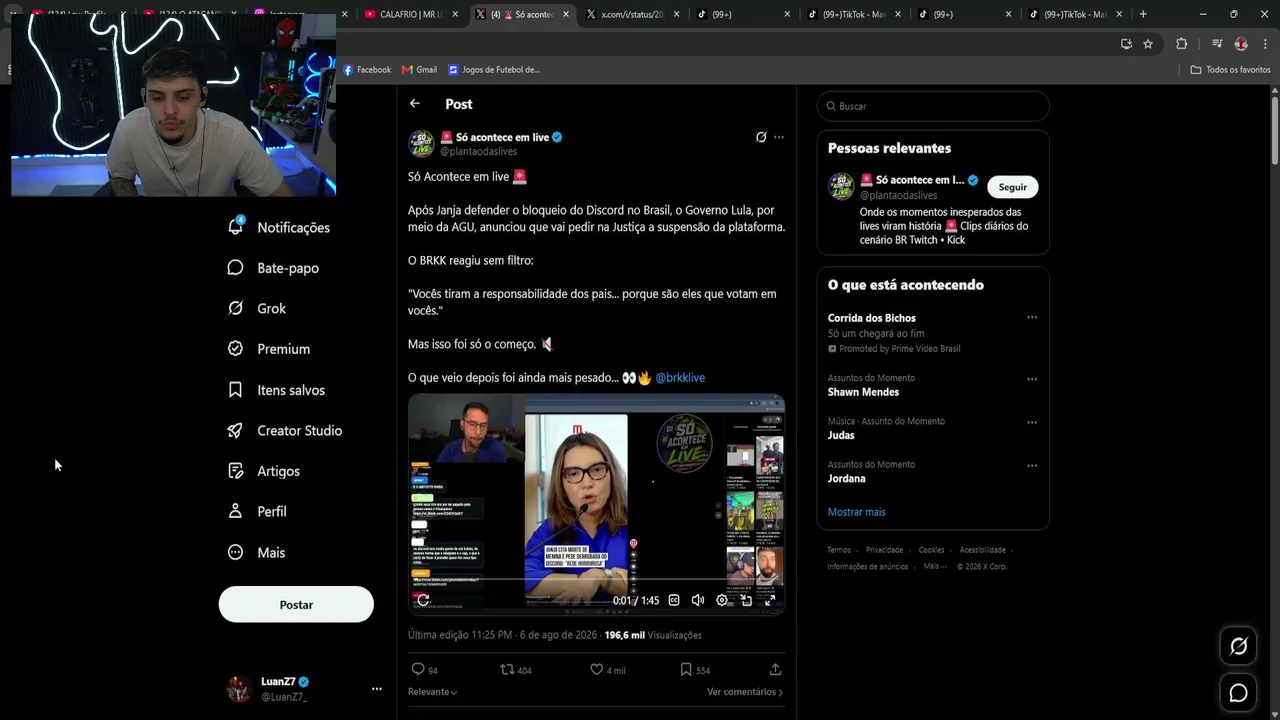Click the install/cast icon in the address bar
The height and width of the screenshot is (720, 1280).
point(1126,44)
